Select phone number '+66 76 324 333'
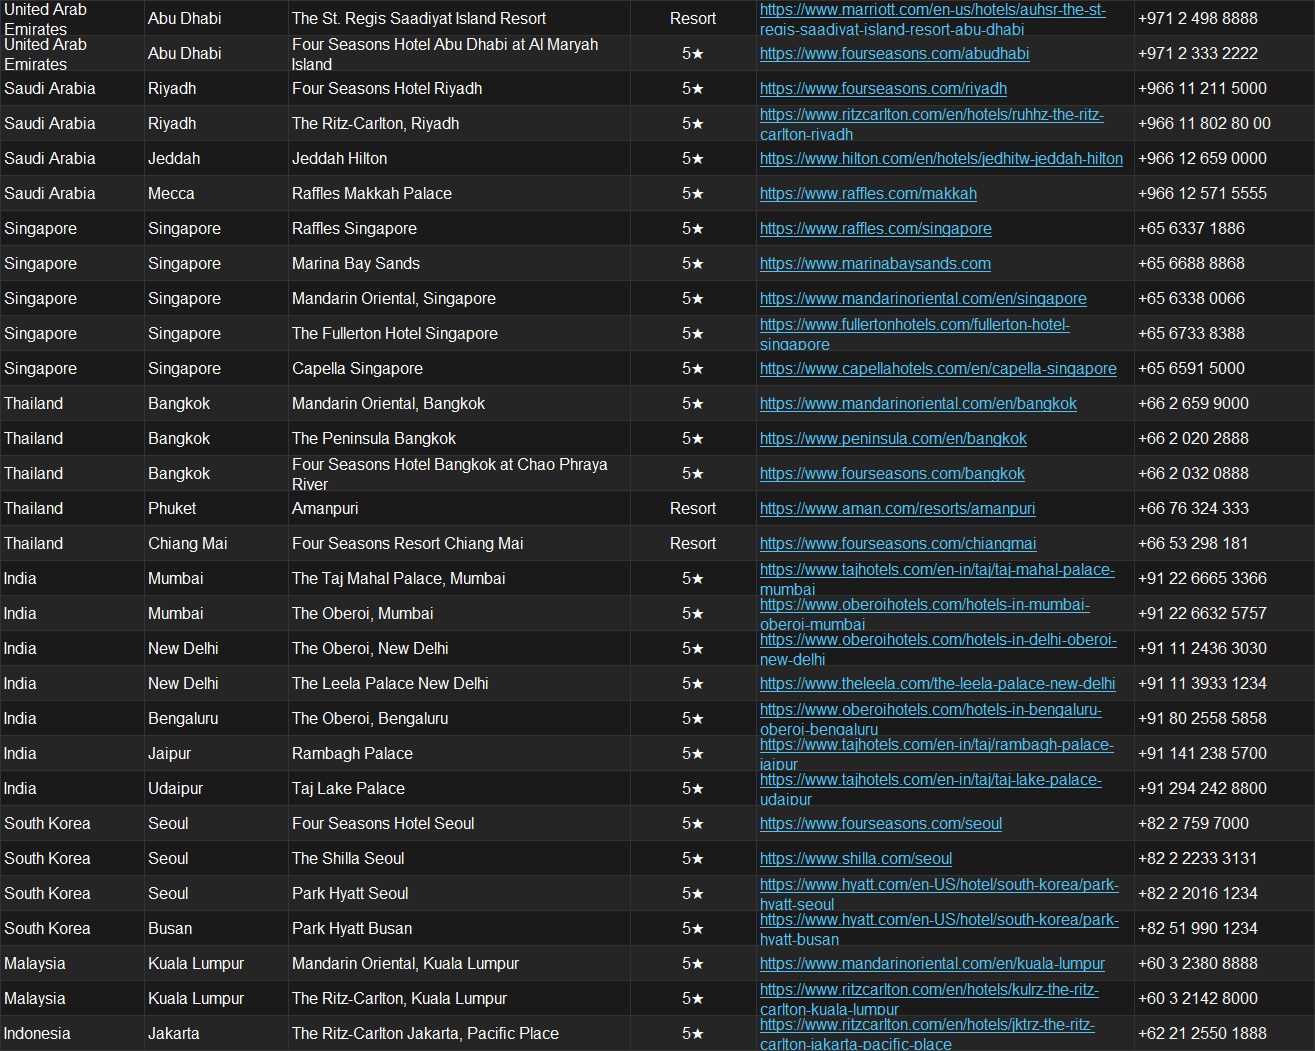 (1193, 509)
